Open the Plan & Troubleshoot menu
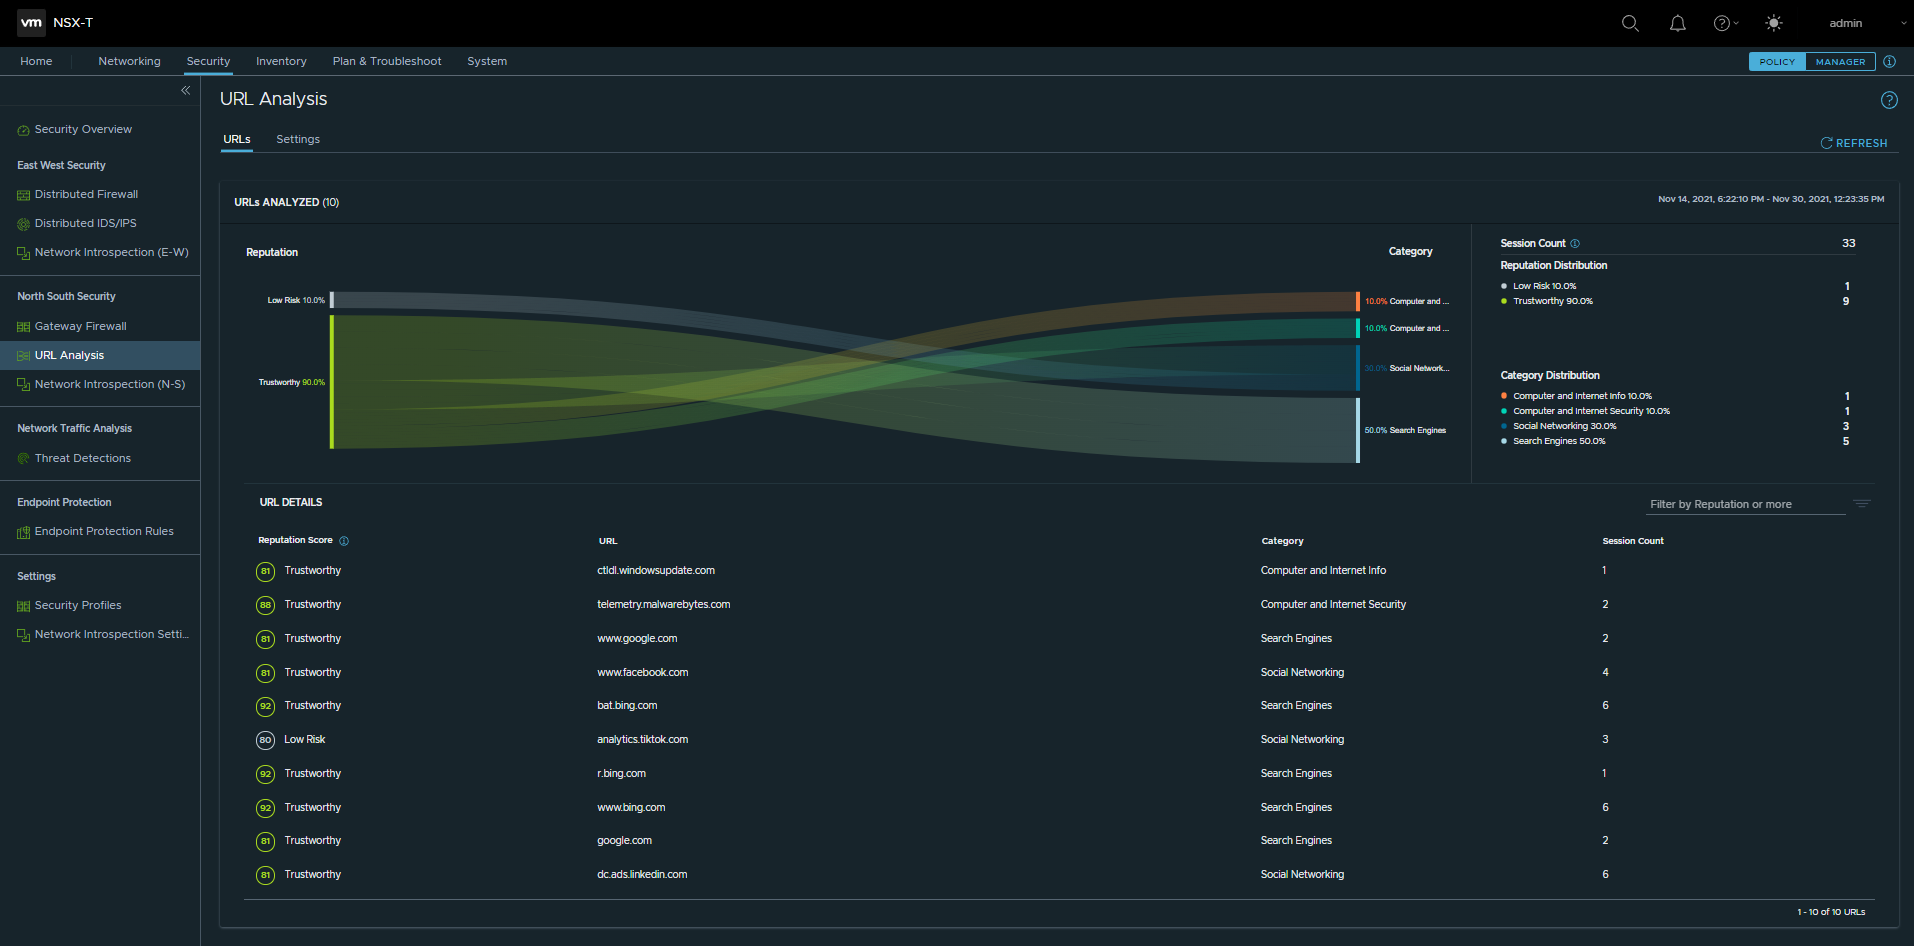Image resolution: width=1914 pixels, height=946 pixels. coord(387,61)
